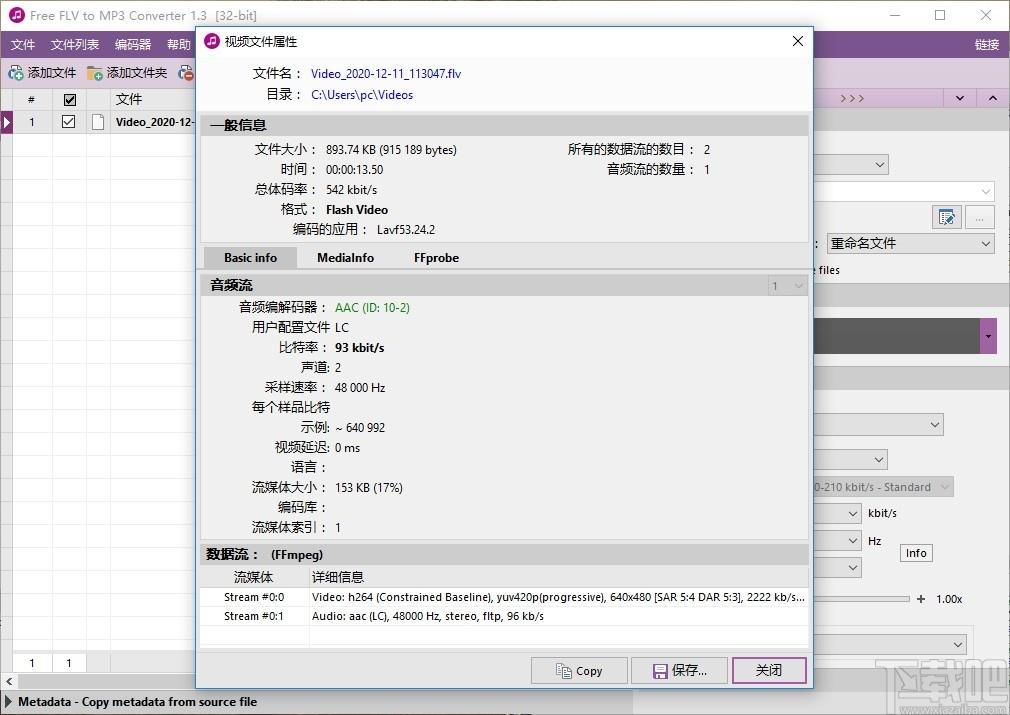Click the 893.74 KB file size value
Image resolution: width=1010 pixels, height=715 pixels.
[x=391, y=150]
